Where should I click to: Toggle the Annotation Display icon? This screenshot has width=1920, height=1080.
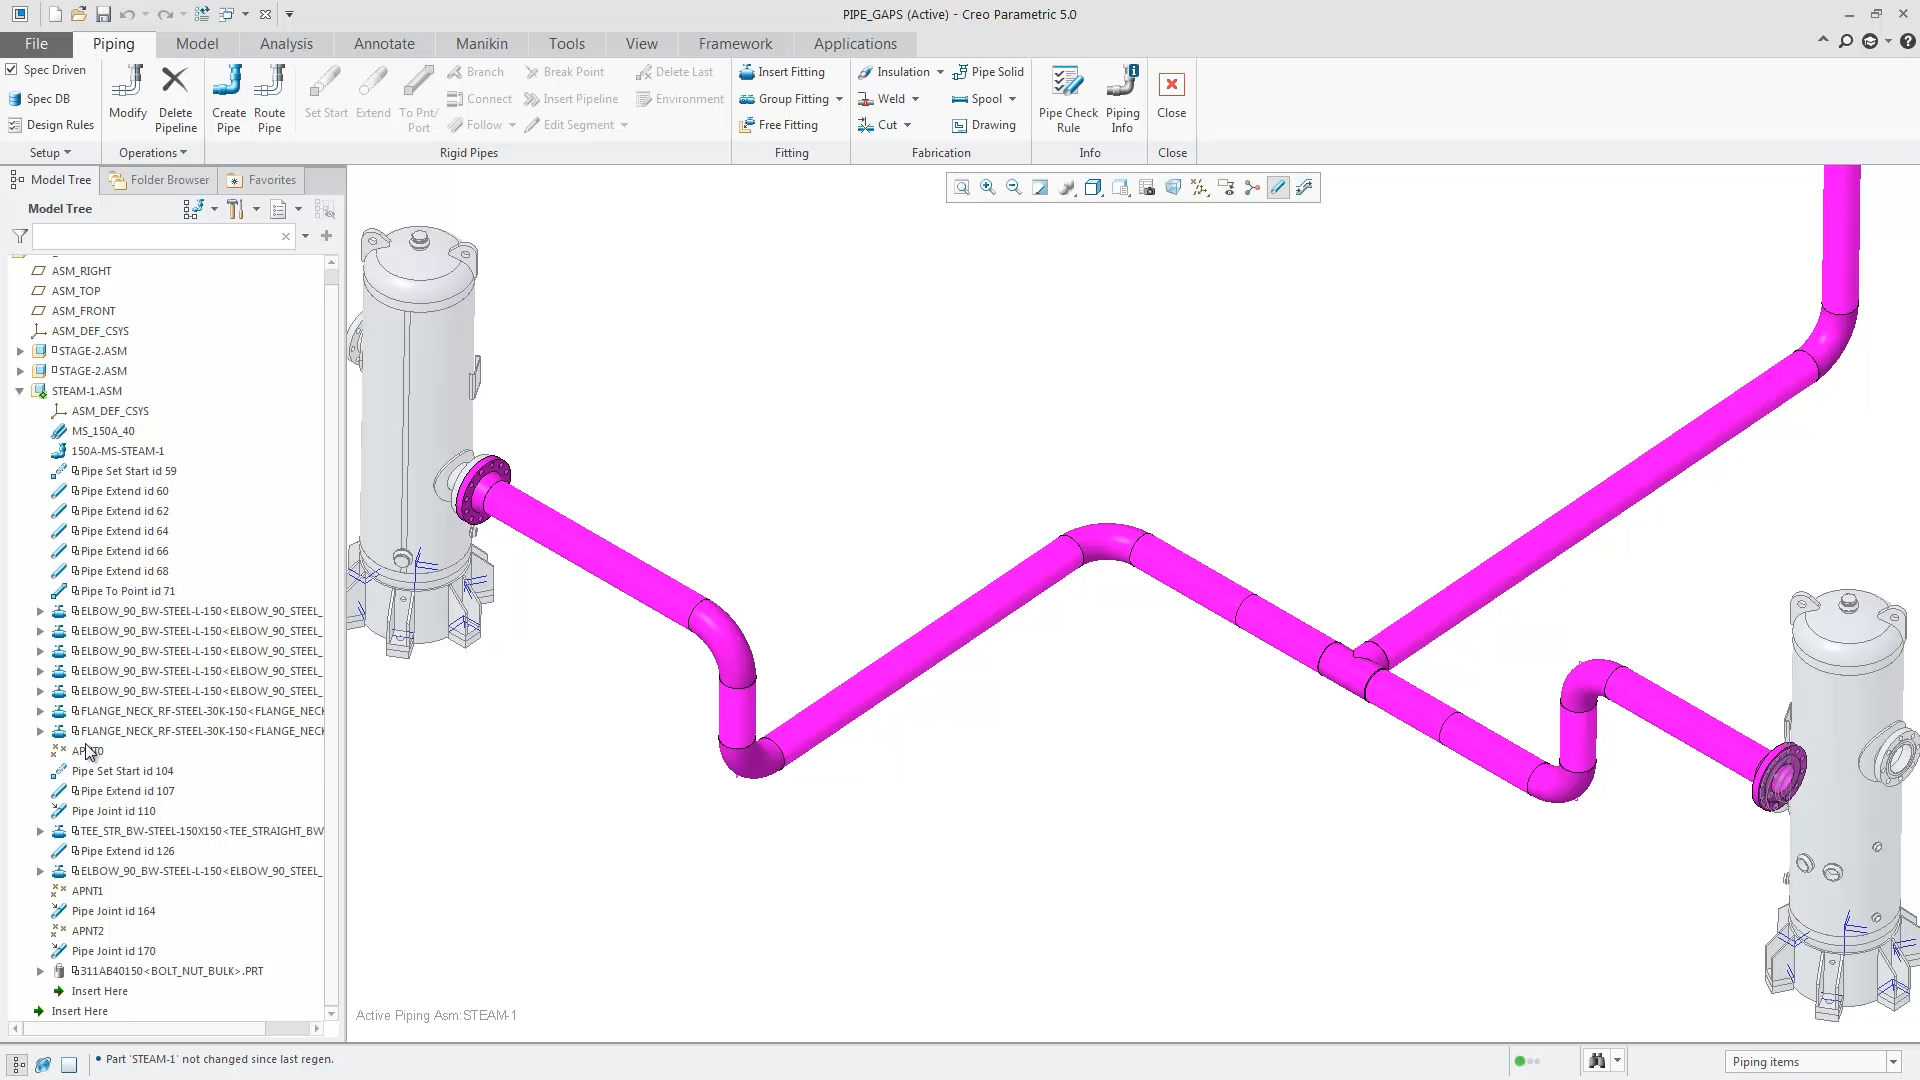tap(1226, 188)
